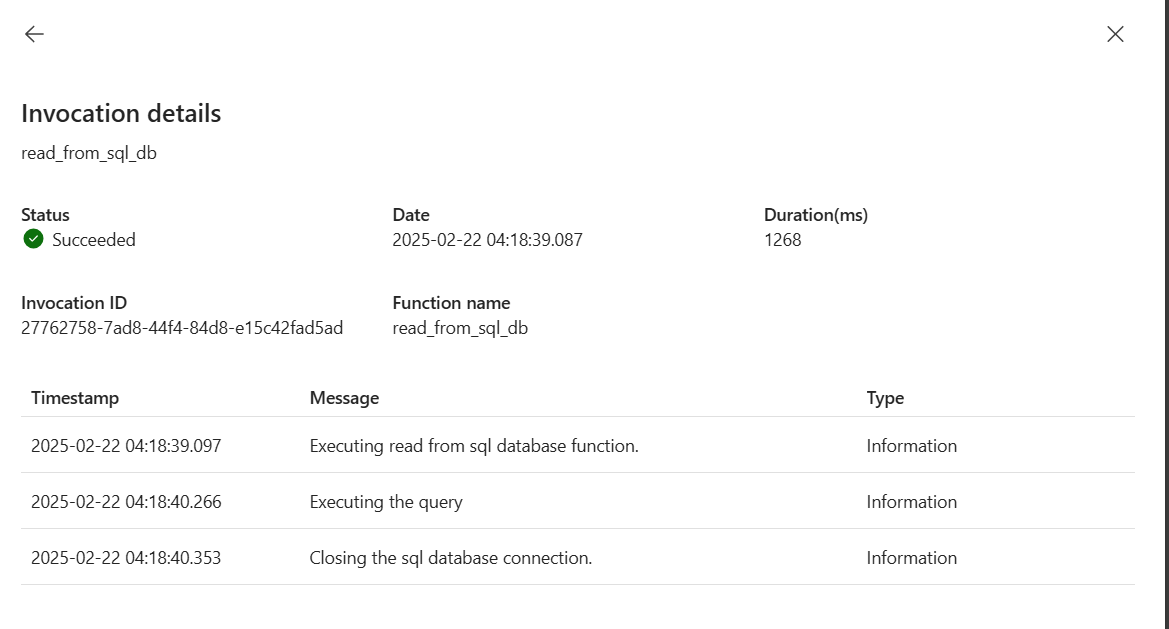Click the "Closing the sql database connection" message
The image size is (1169, 629).
click(x=450, y=558)
